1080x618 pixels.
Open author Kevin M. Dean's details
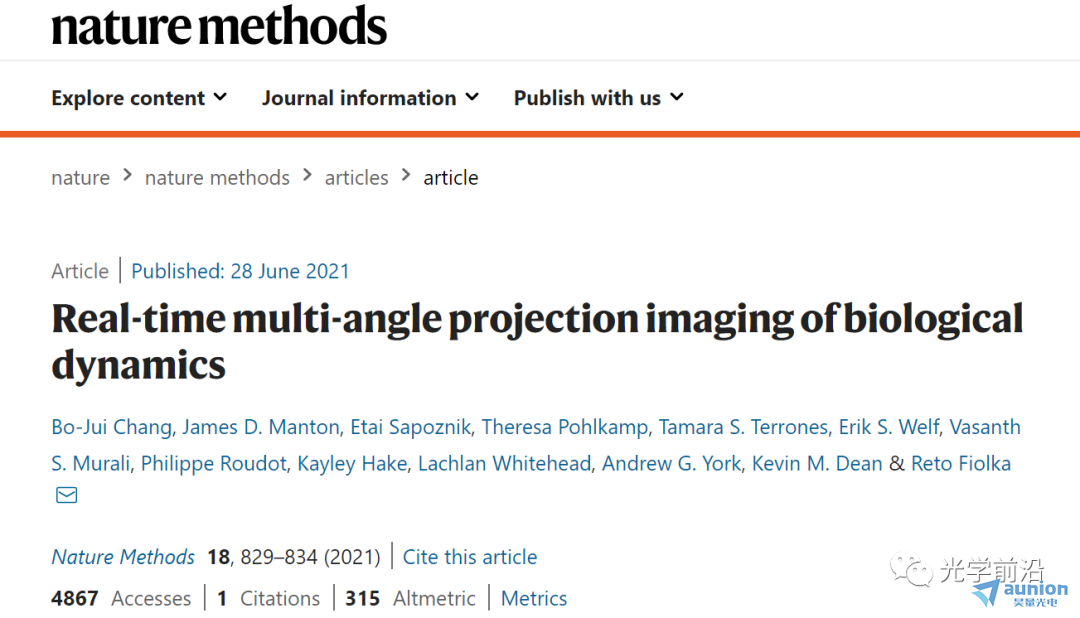[817, 464]
